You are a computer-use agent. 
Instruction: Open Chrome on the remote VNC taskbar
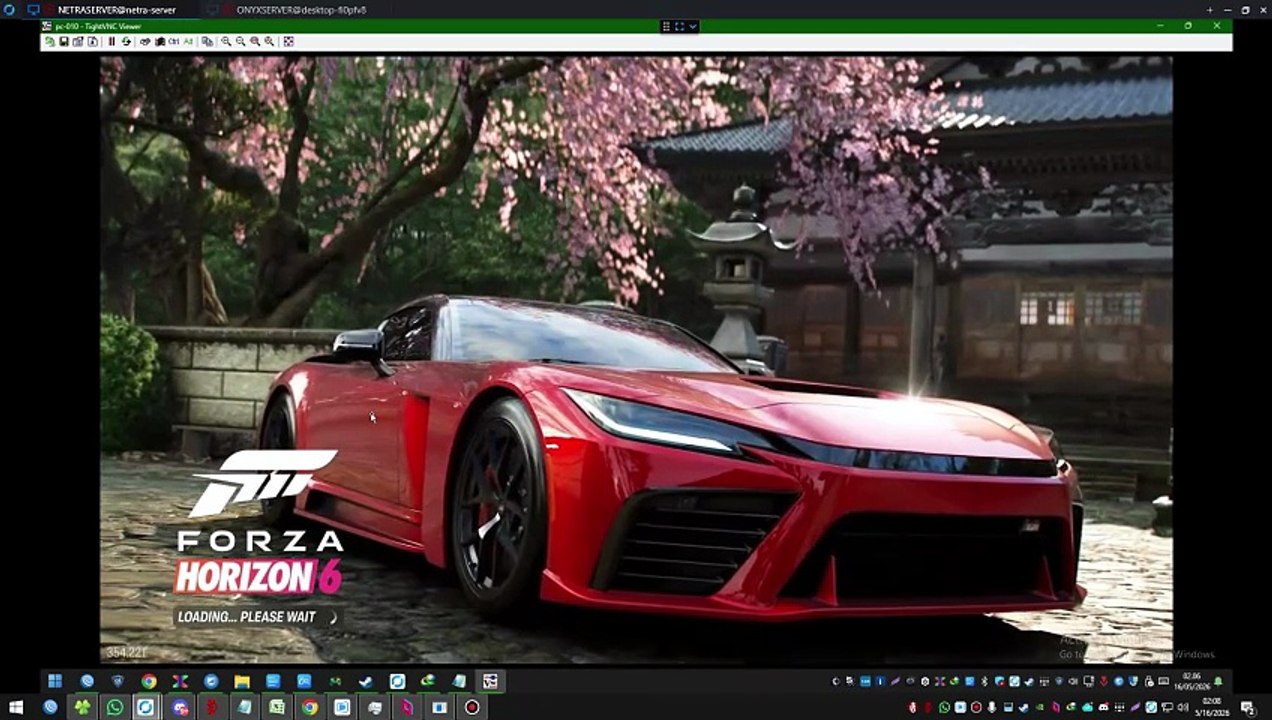149,681
